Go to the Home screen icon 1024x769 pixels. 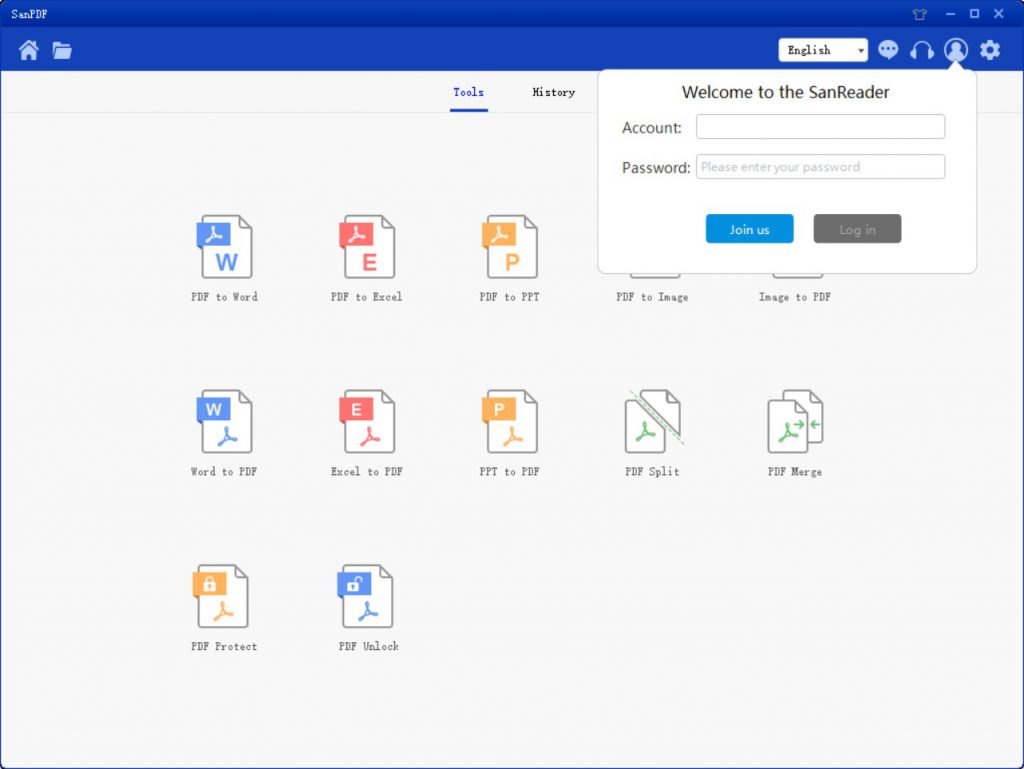coord(29,50)
